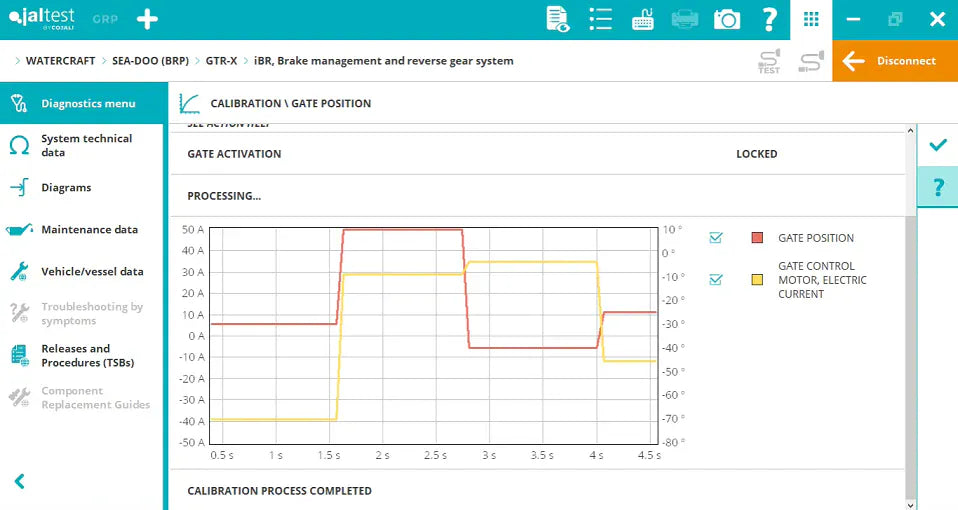Click the 2.5 s time axis label

435,456
